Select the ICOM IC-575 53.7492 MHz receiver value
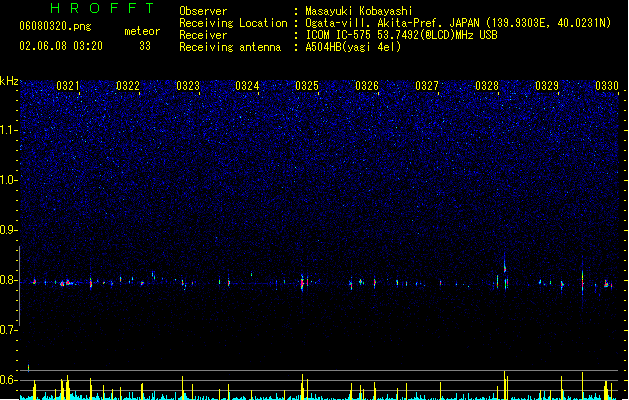Viewport: 629px width, 400px height. (x=402, y=35)
